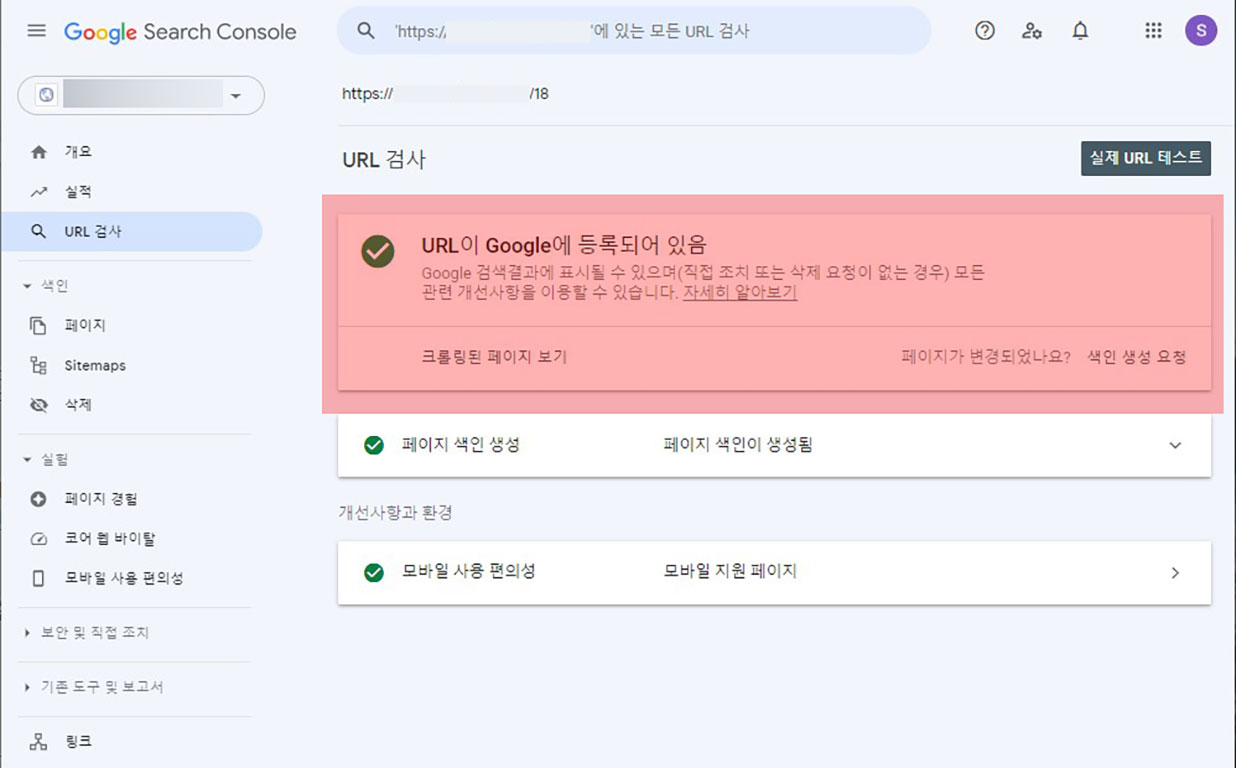Open the notifications bell

tap(1080, 31)
